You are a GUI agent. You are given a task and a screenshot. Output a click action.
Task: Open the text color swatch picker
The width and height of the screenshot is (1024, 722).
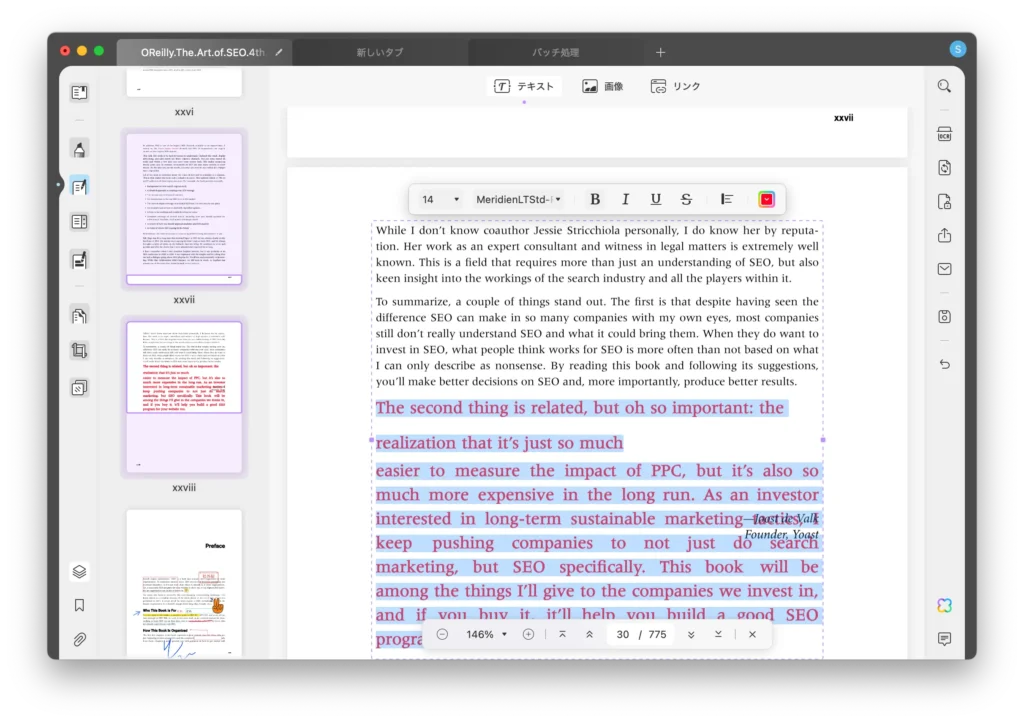pyautogui.click(x=767, y=200)
